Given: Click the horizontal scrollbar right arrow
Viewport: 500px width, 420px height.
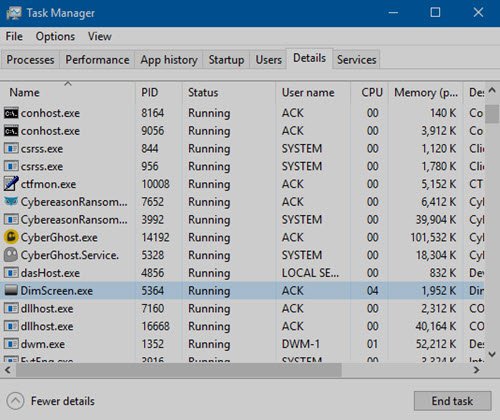Looking at the screenshot, I should (x=477, y=370).
